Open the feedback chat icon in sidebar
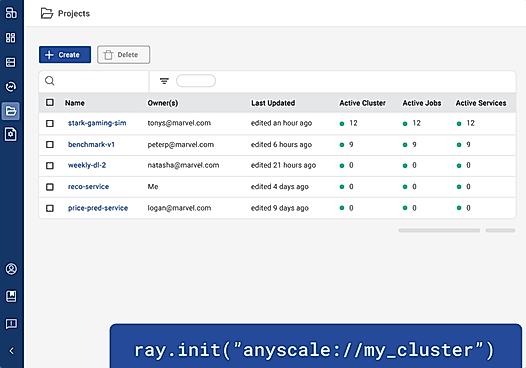The height and width of the screenshot is (368, 526). point(11,324)
